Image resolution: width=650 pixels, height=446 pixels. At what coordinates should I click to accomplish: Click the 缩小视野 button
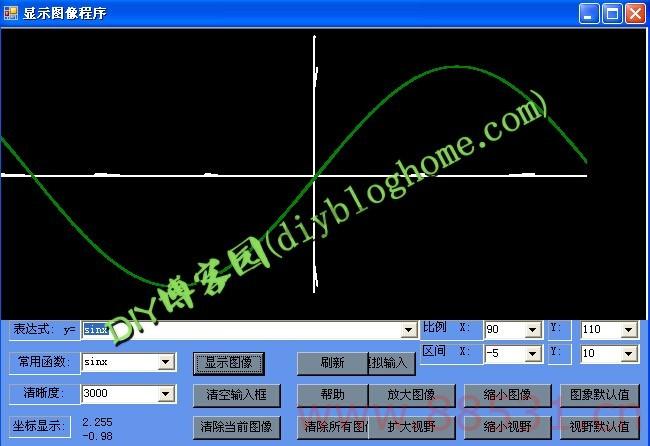tap(507, 427)
